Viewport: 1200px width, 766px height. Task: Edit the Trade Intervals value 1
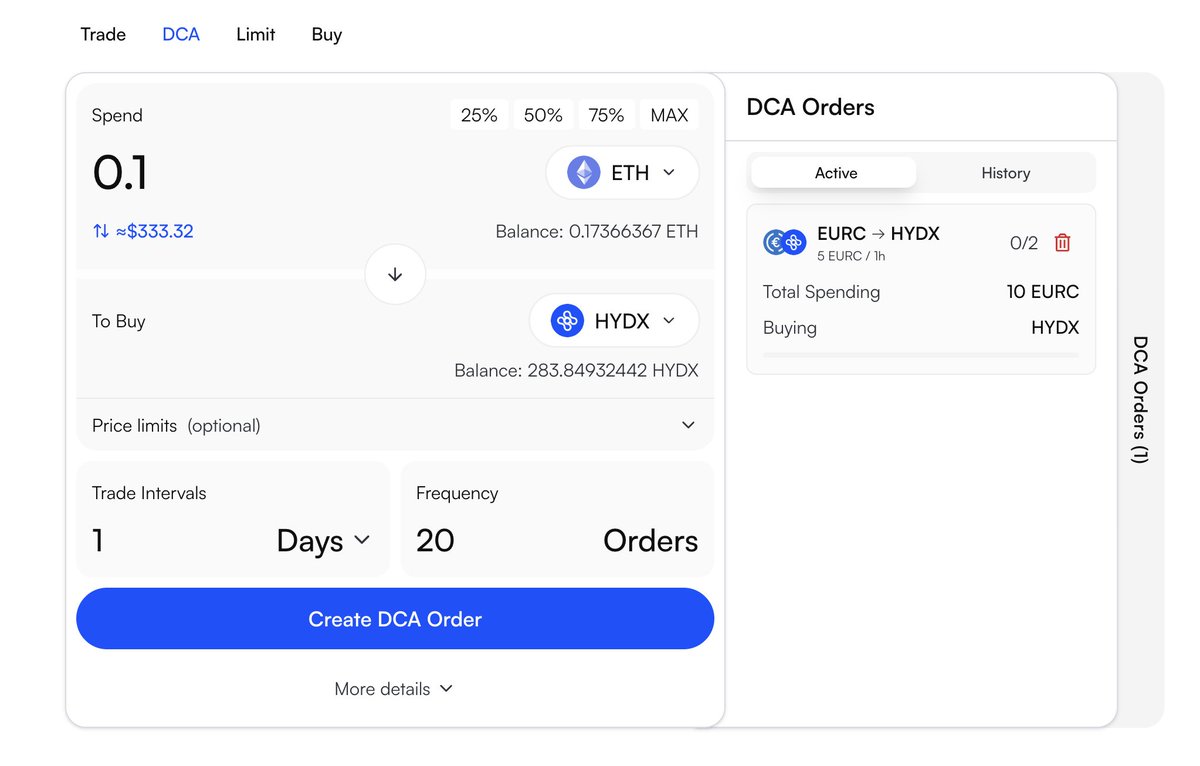point(98,541)
